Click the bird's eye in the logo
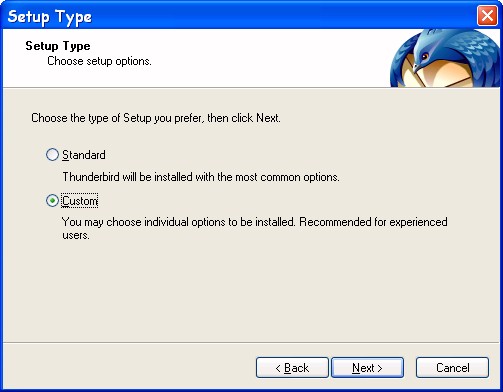Viewport: 503px width, 392px height. [x=425, y=56]
